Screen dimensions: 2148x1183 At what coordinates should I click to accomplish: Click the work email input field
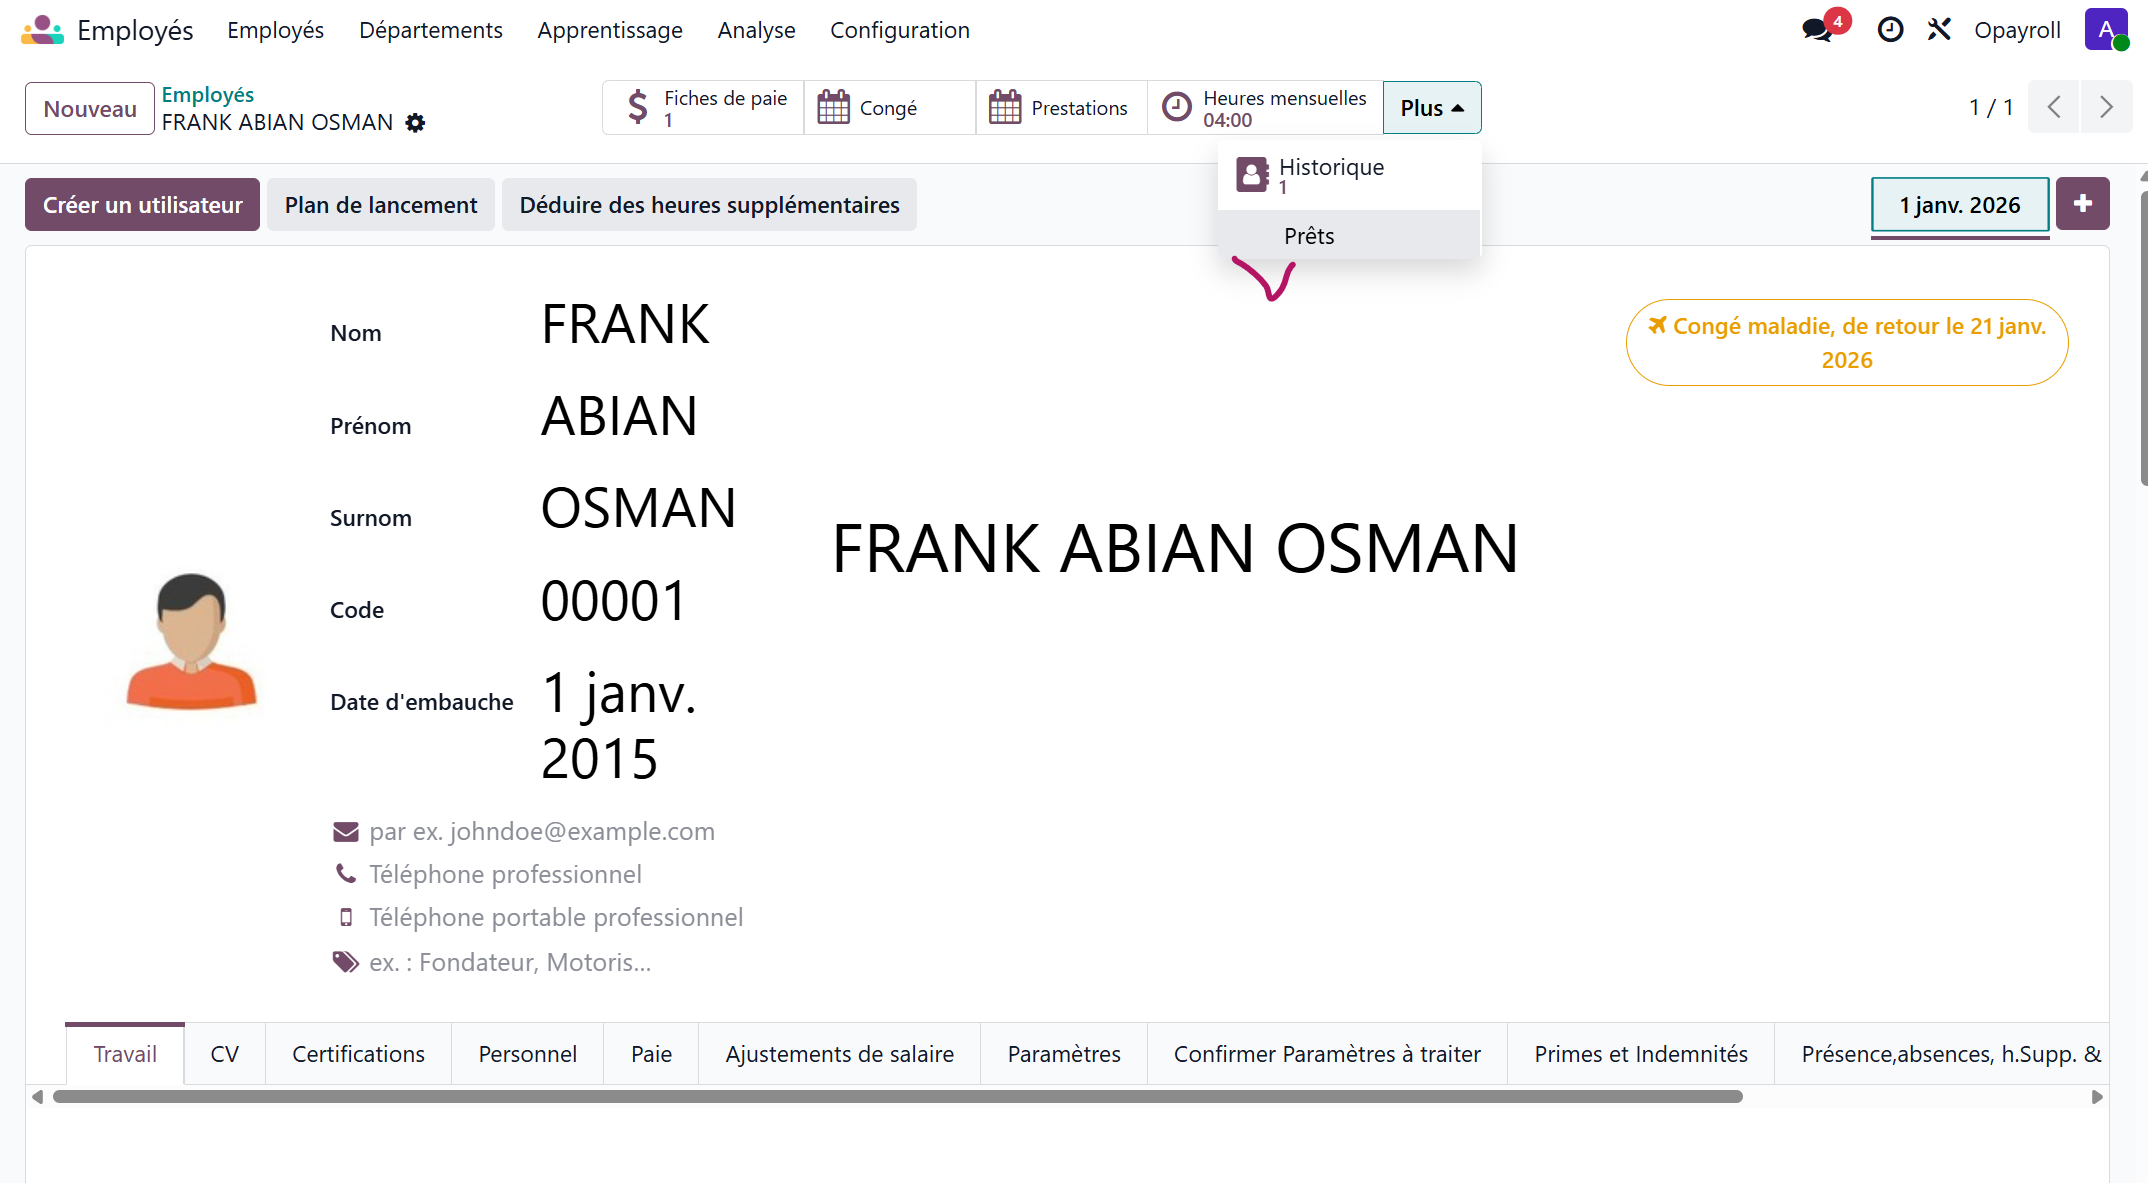pyautogui.click(x=541, y=832)
